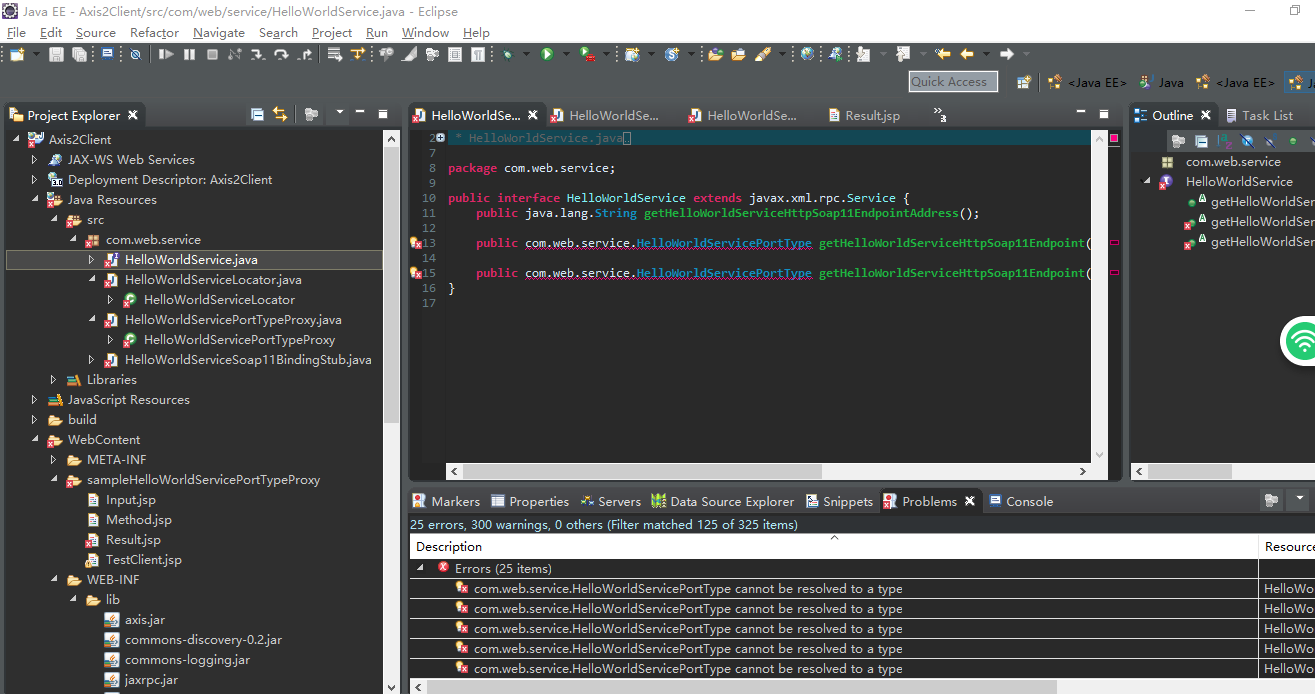Click the green Run button

[x=547, y=54]
